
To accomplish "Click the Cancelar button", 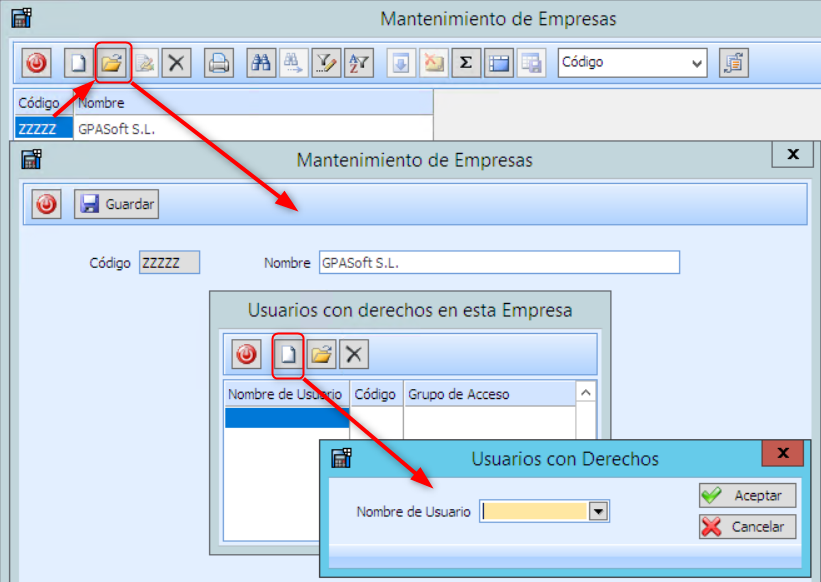I will tap(747, 527).
